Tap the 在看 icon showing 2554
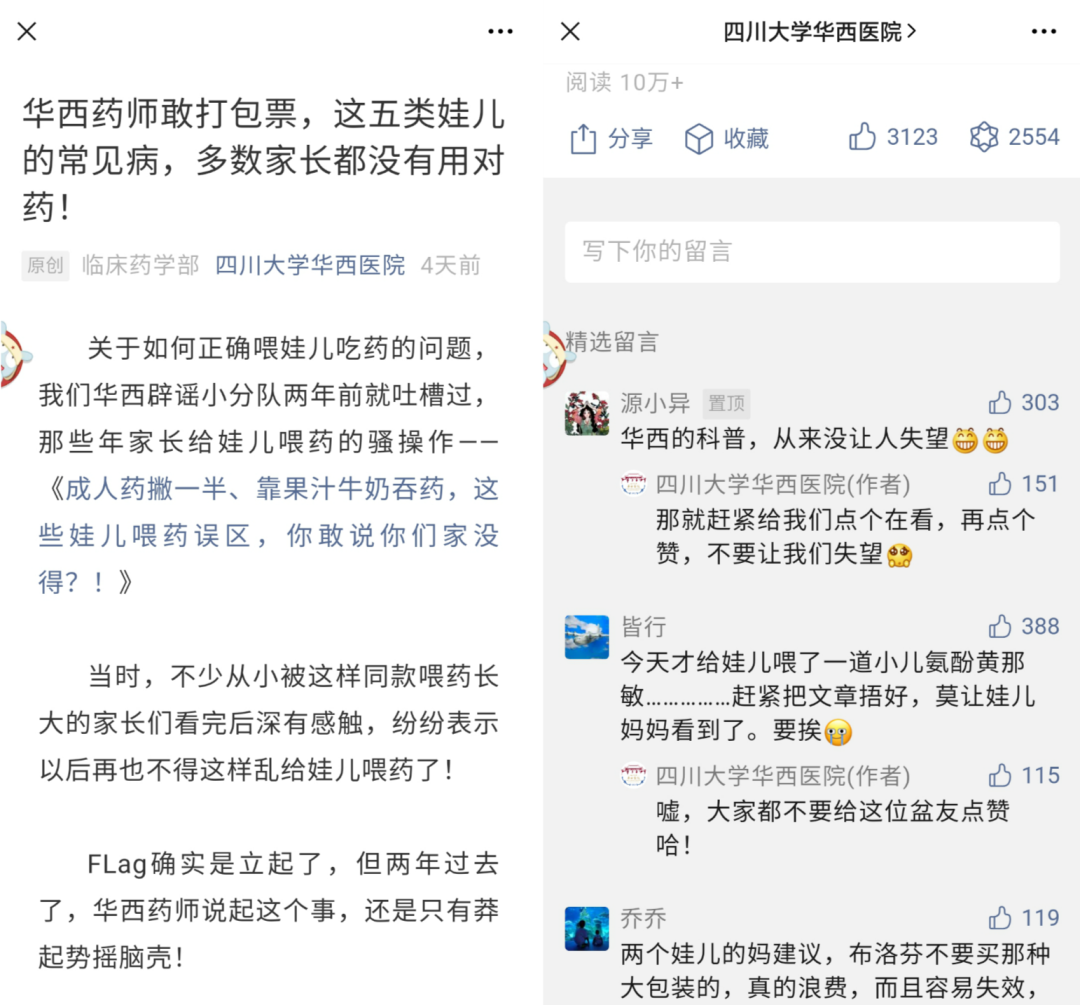The width and height of the screenshot is (1080, 1005). 984,137
